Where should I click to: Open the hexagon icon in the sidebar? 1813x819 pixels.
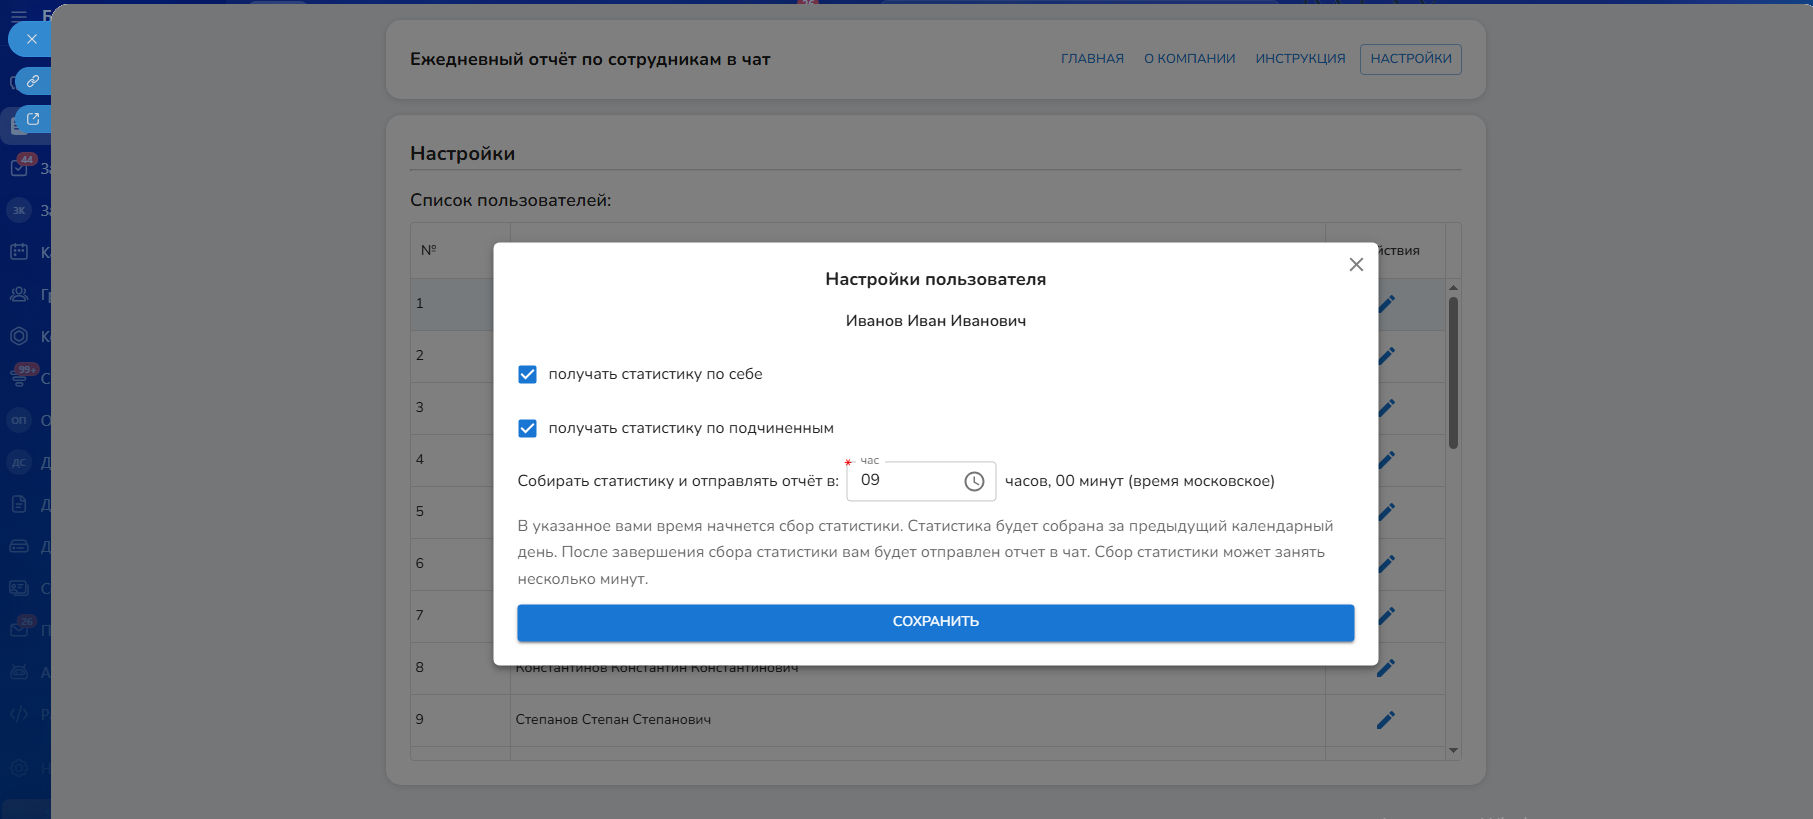click(x=19, y=336)
